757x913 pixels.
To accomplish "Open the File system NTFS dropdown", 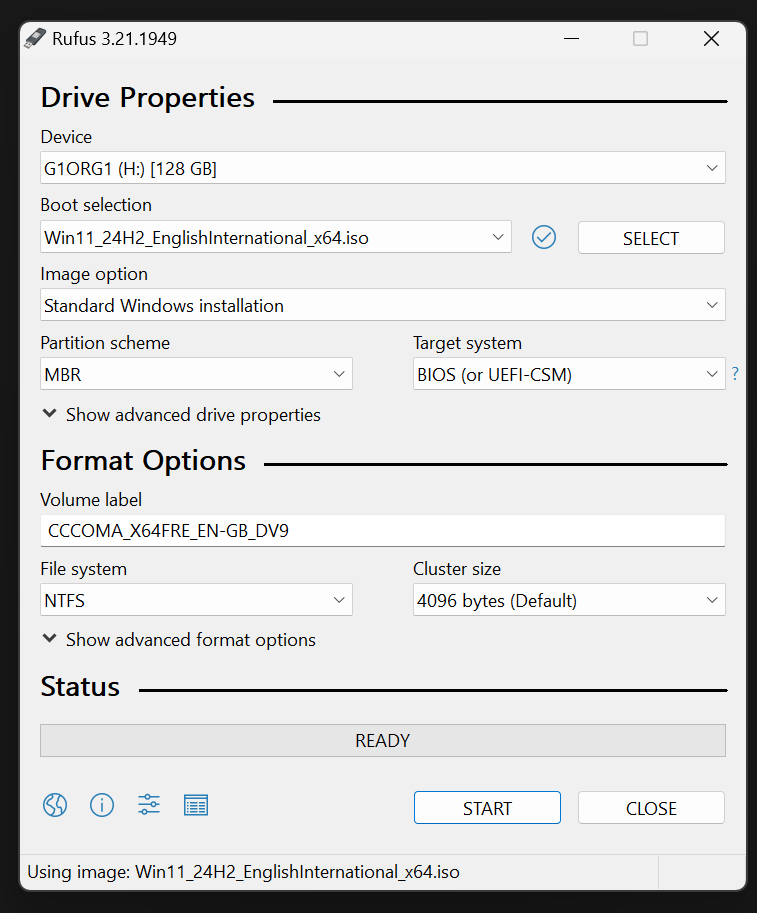I will click(x=196, y=601).
